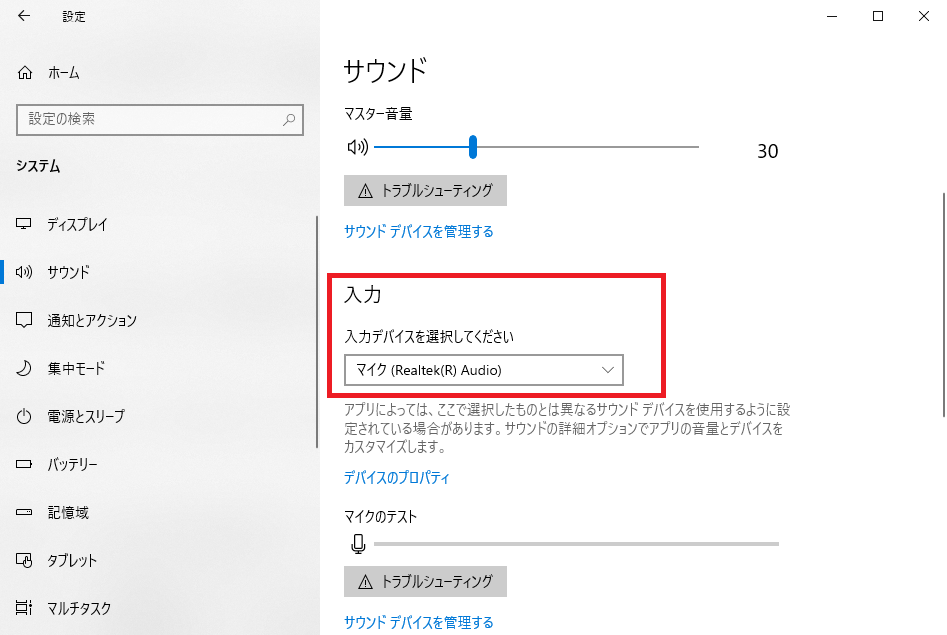Click the Power and sleep icon
The width and height of the screenshot is (947, 635).
tap(24, 416)
